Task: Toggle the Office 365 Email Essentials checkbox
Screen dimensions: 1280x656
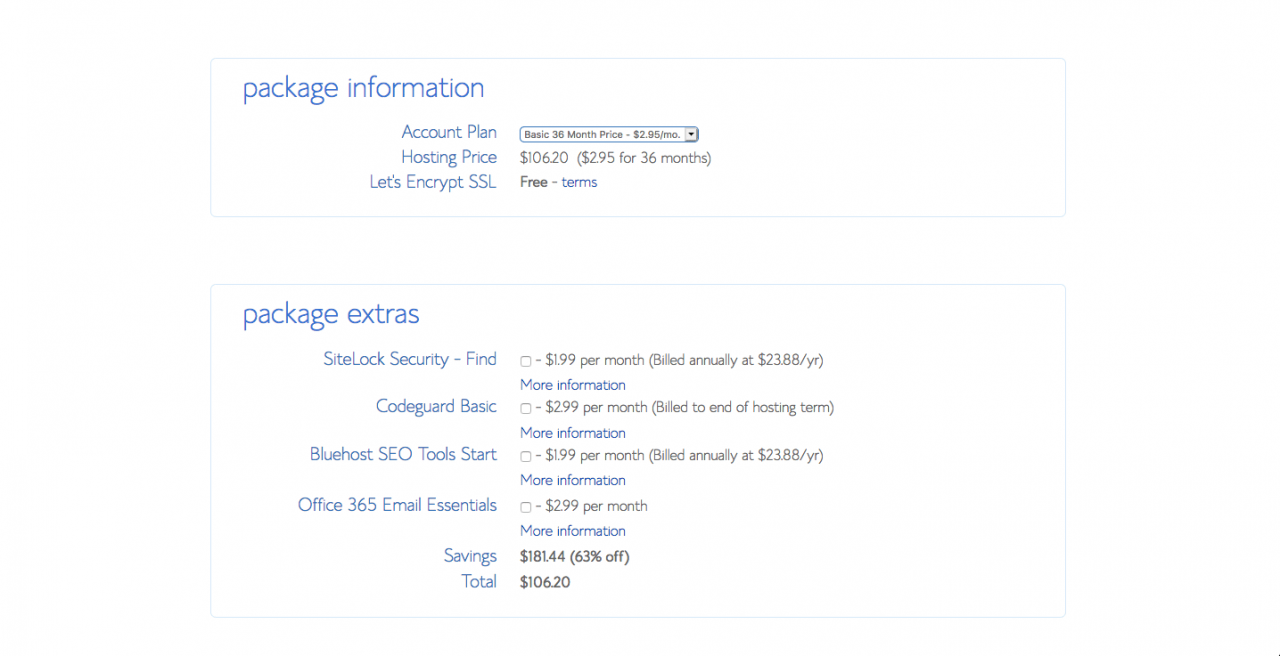Action: (526, 507)
